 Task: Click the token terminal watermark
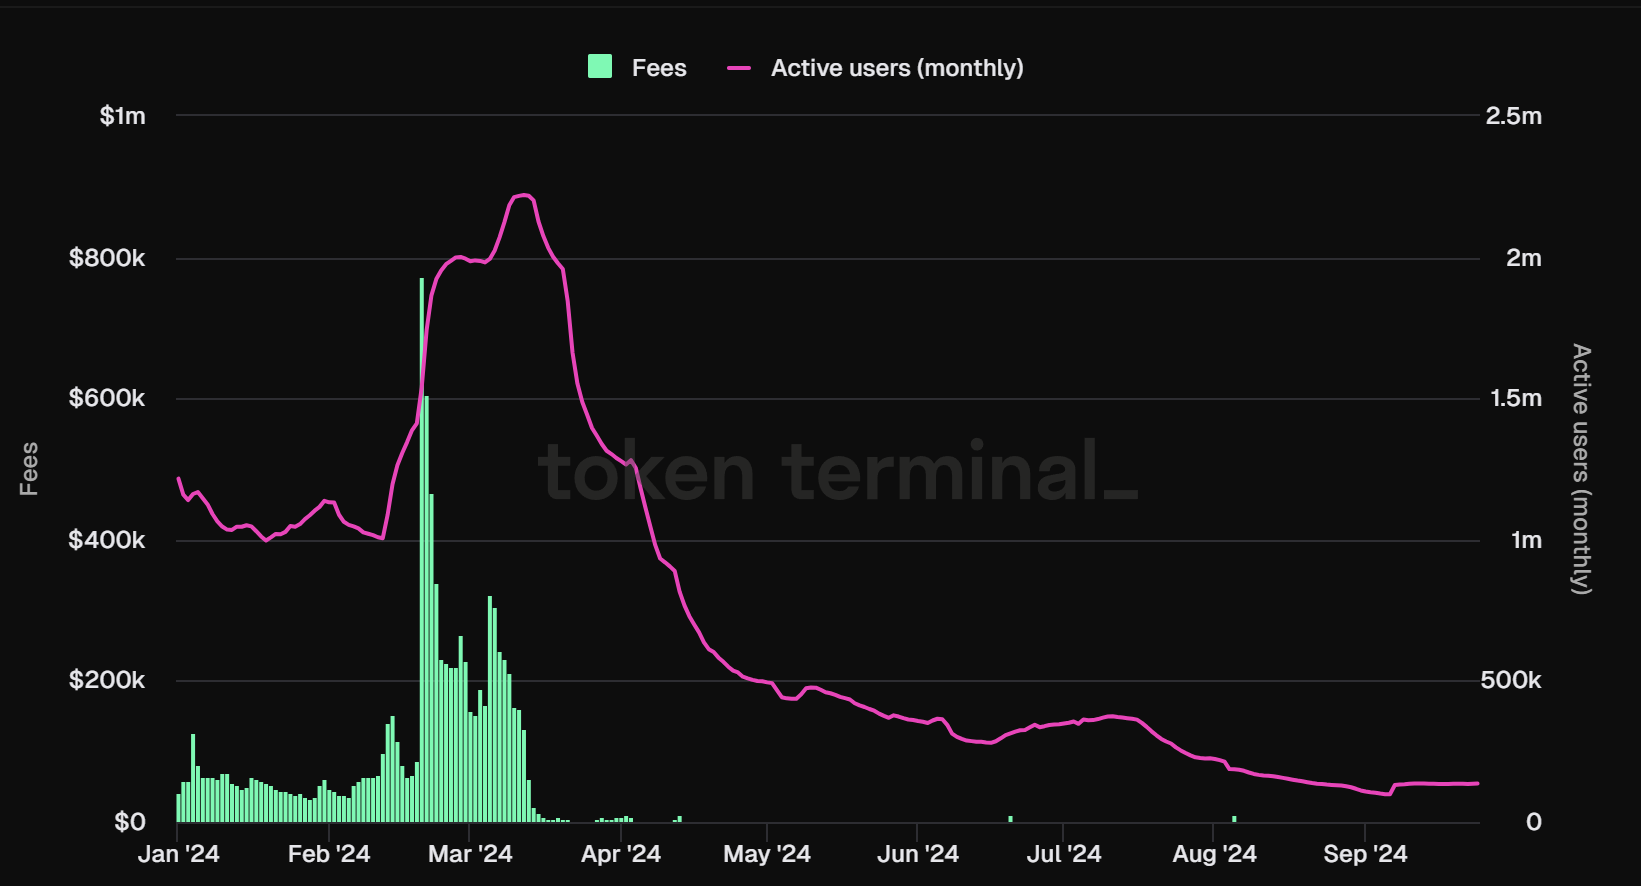pos(837,472)
